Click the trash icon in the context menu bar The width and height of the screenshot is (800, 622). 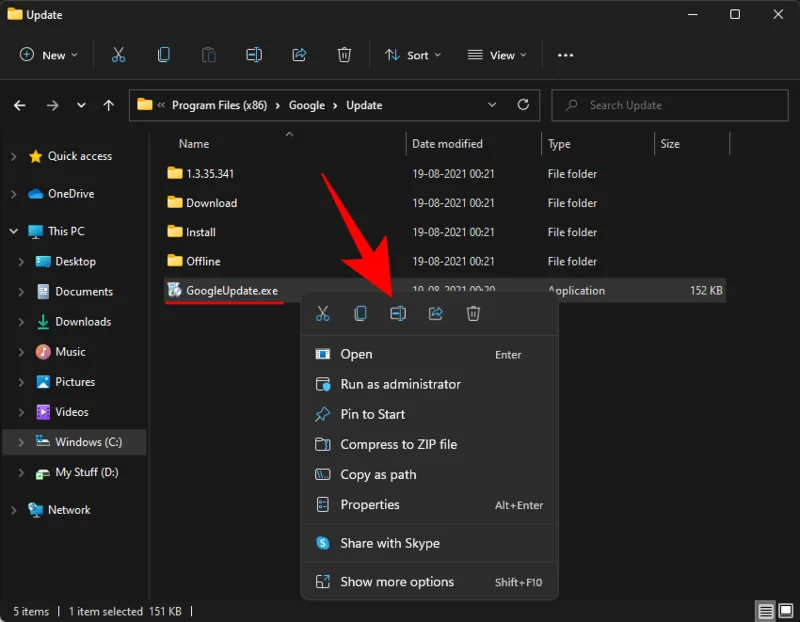tap(472, 313)
